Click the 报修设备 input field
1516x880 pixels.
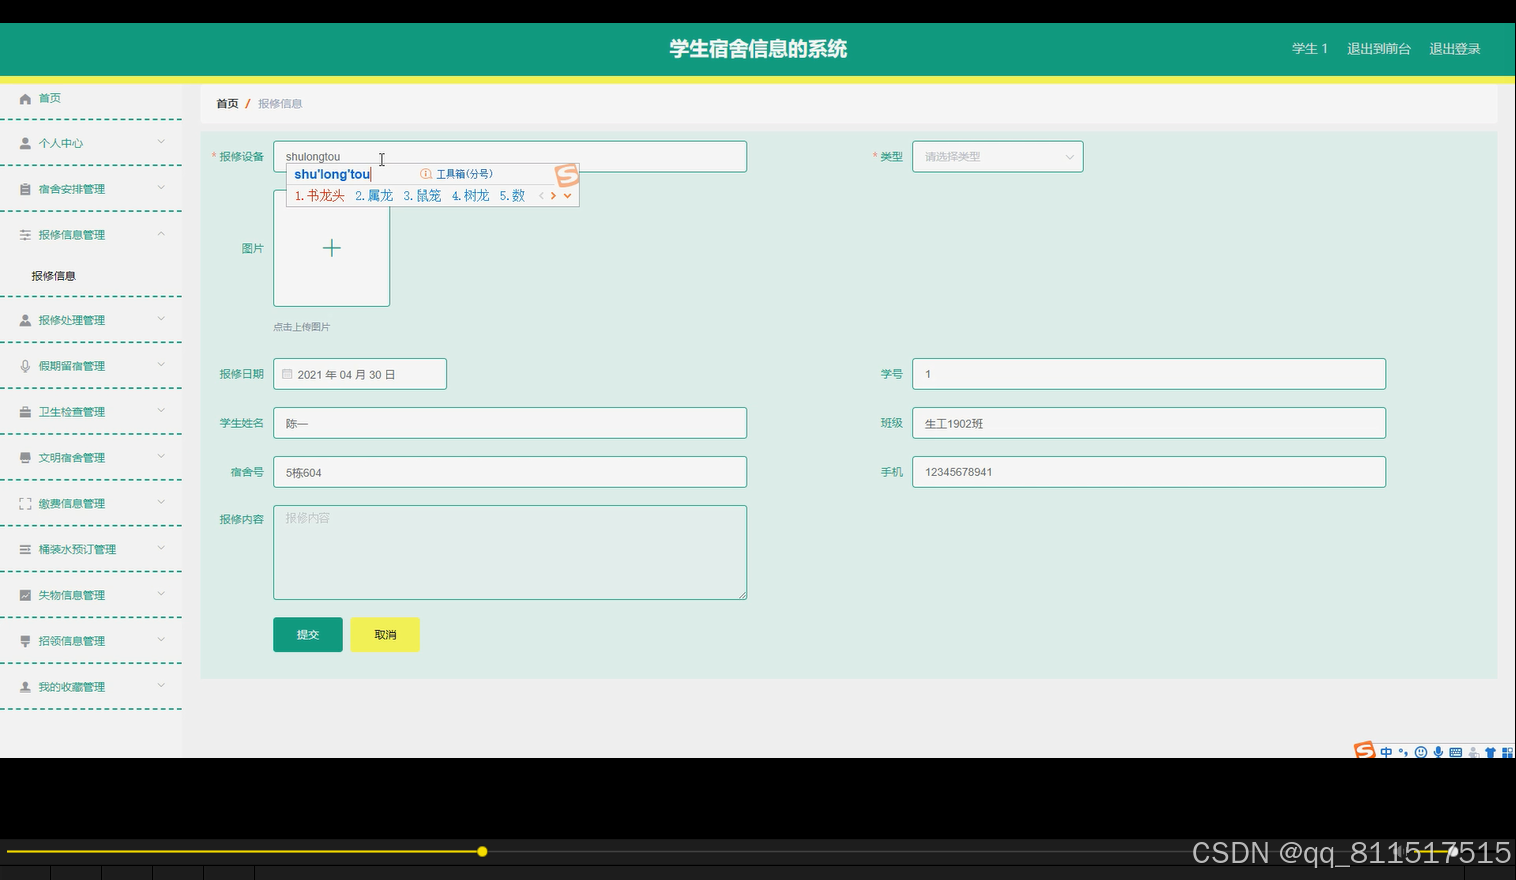tap(510, 156)
